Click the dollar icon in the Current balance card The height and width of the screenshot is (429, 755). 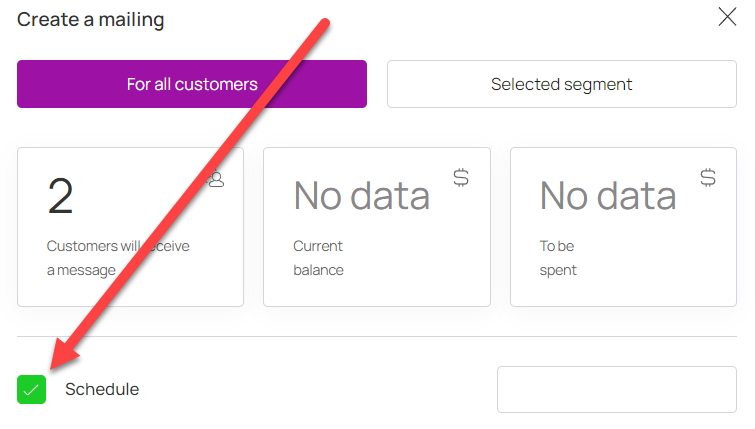point(461,178)
